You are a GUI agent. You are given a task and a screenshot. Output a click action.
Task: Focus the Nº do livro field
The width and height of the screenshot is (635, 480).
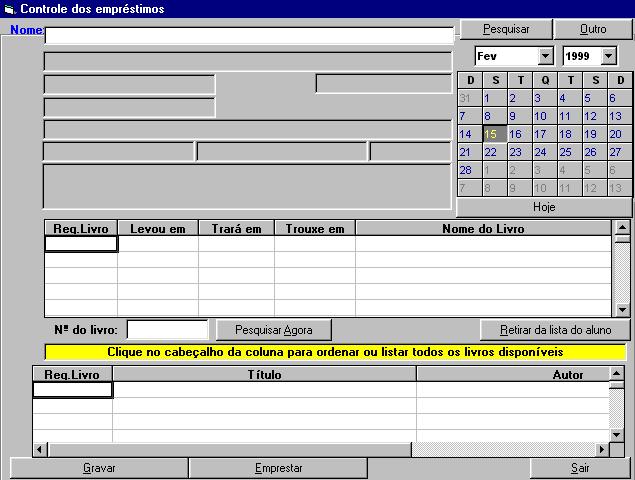click(167, 329)
